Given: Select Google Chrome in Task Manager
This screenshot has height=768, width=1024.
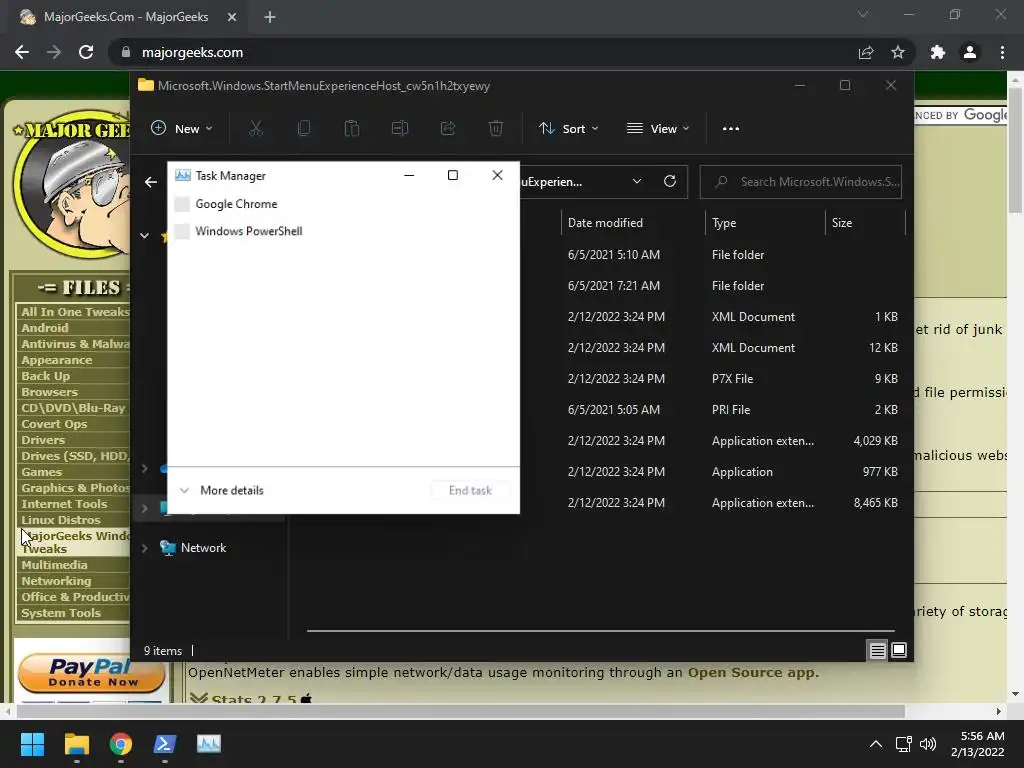Looking at the screenshot, I should 344,204.
